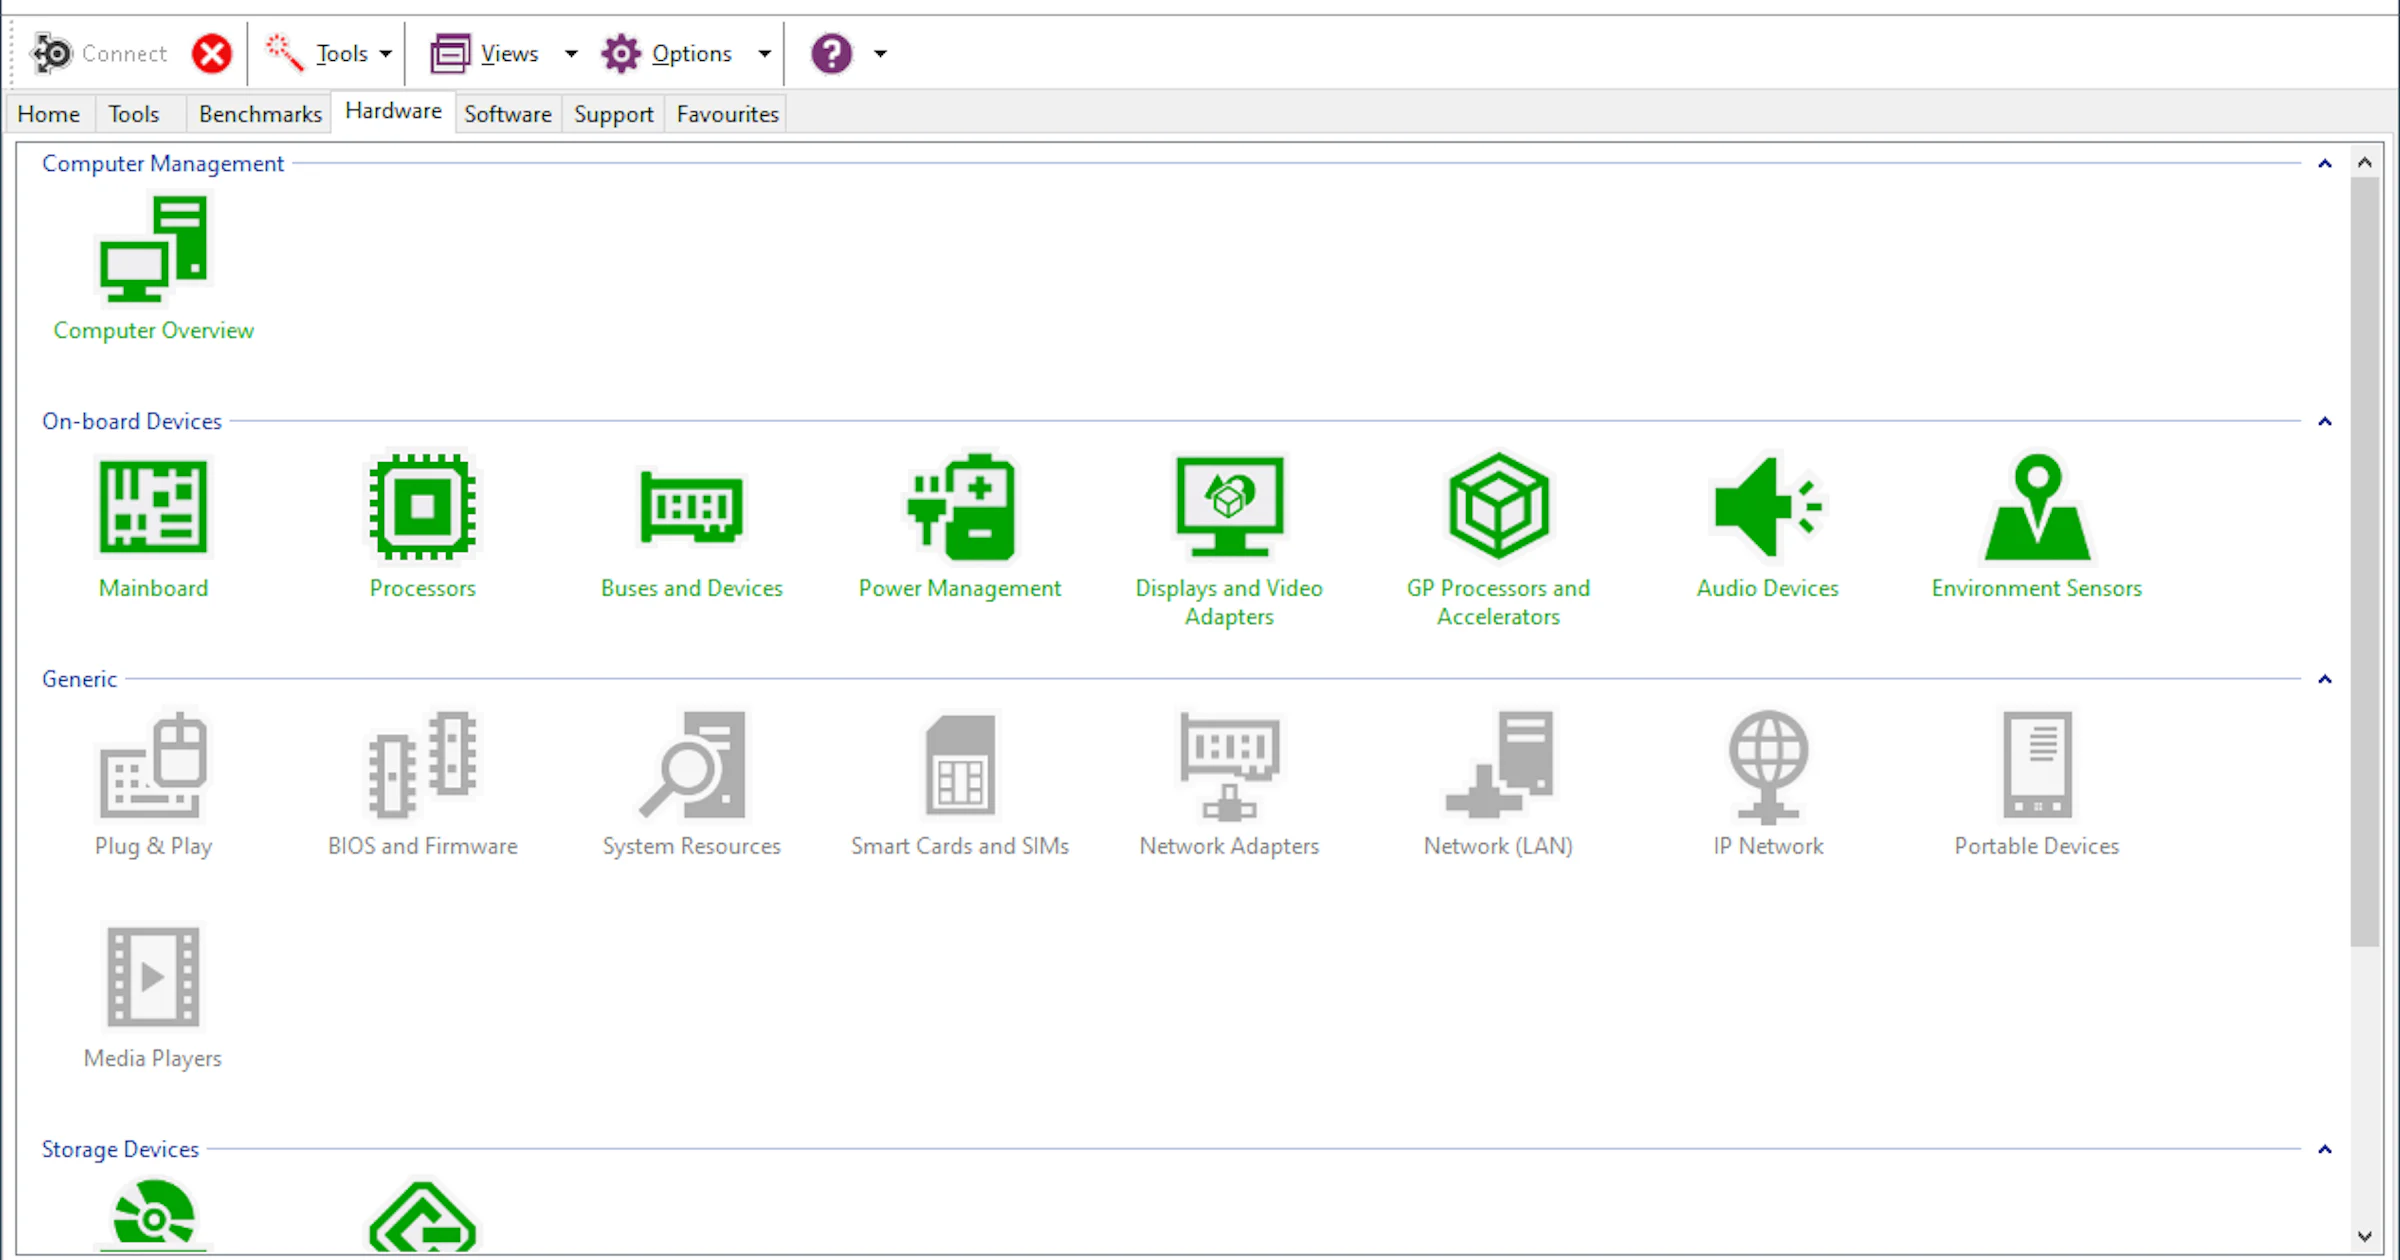Click the Computer Management section heading

pyautogui.click(x=163, y=163)
